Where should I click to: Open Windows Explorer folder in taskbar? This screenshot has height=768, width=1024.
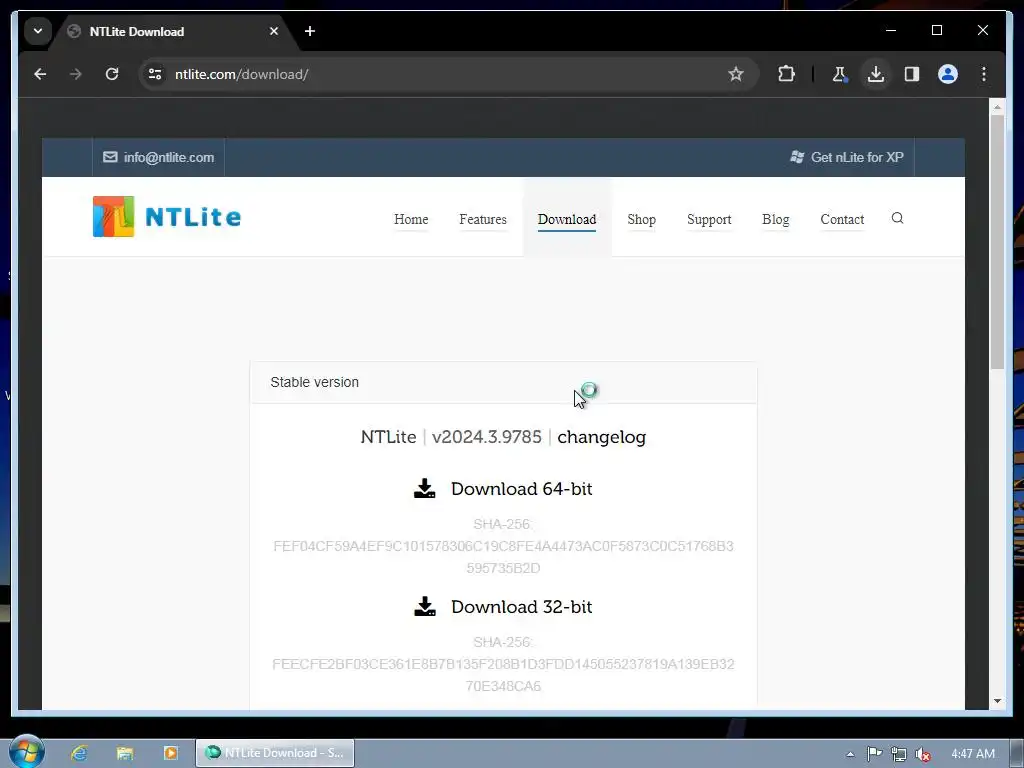click(125, 753)
